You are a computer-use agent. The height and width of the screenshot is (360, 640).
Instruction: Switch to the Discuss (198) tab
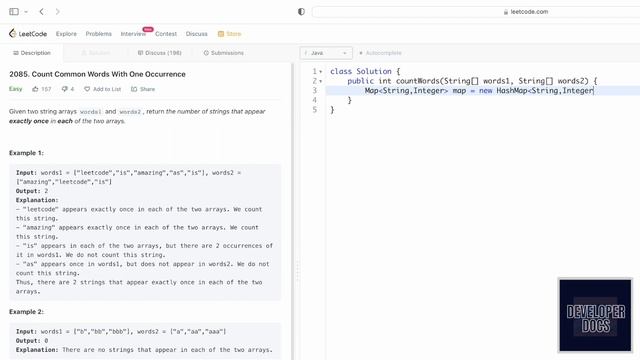(x=160, y=53)
